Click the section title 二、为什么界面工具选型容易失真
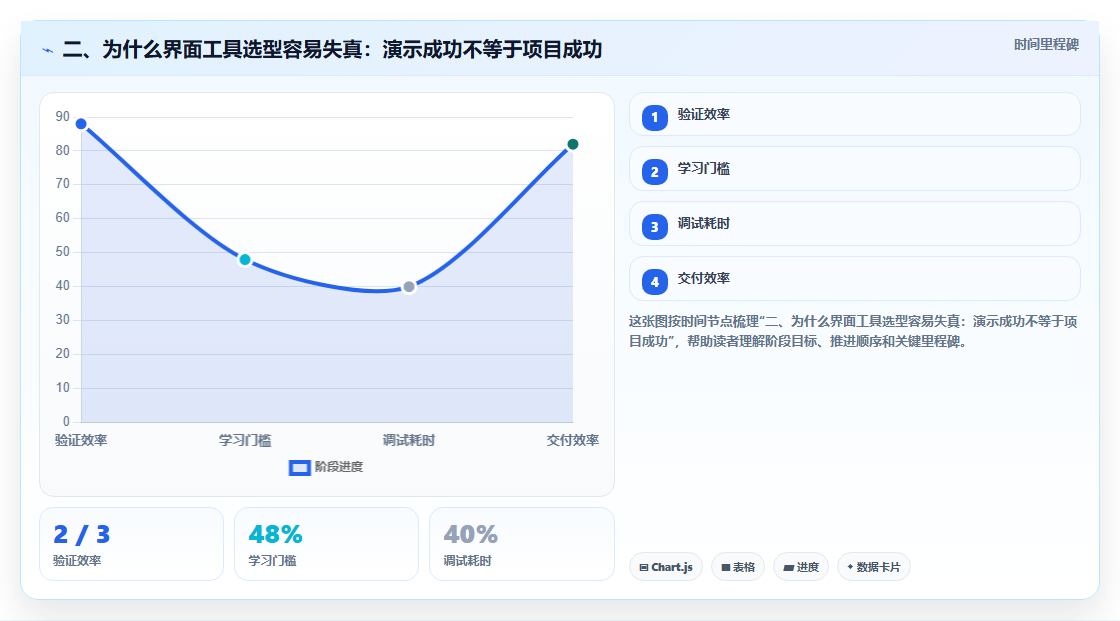The height and width of the screenshot is (621, 1120). (x=332, y=49)
